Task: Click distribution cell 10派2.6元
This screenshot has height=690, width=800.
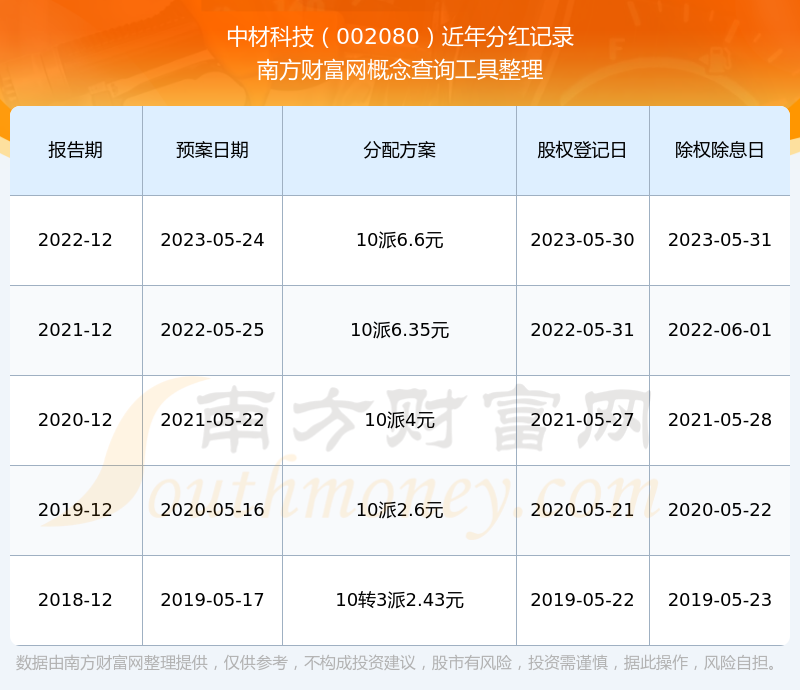Action: [x=399, y=510]
